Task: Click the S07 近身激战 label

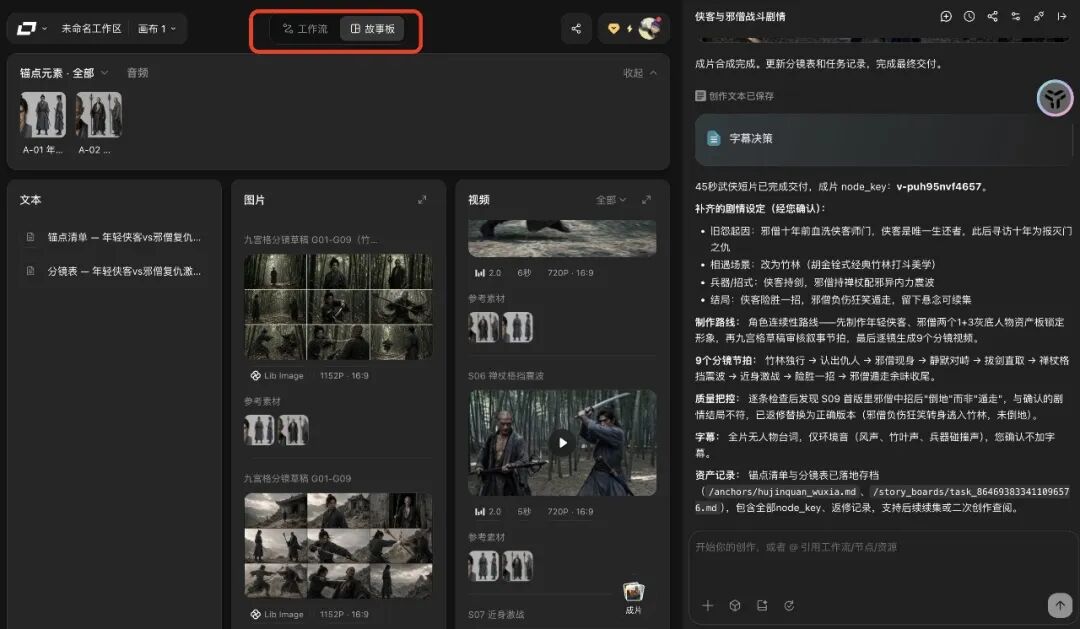Action: pyautogui.click(x=496, y=614)
